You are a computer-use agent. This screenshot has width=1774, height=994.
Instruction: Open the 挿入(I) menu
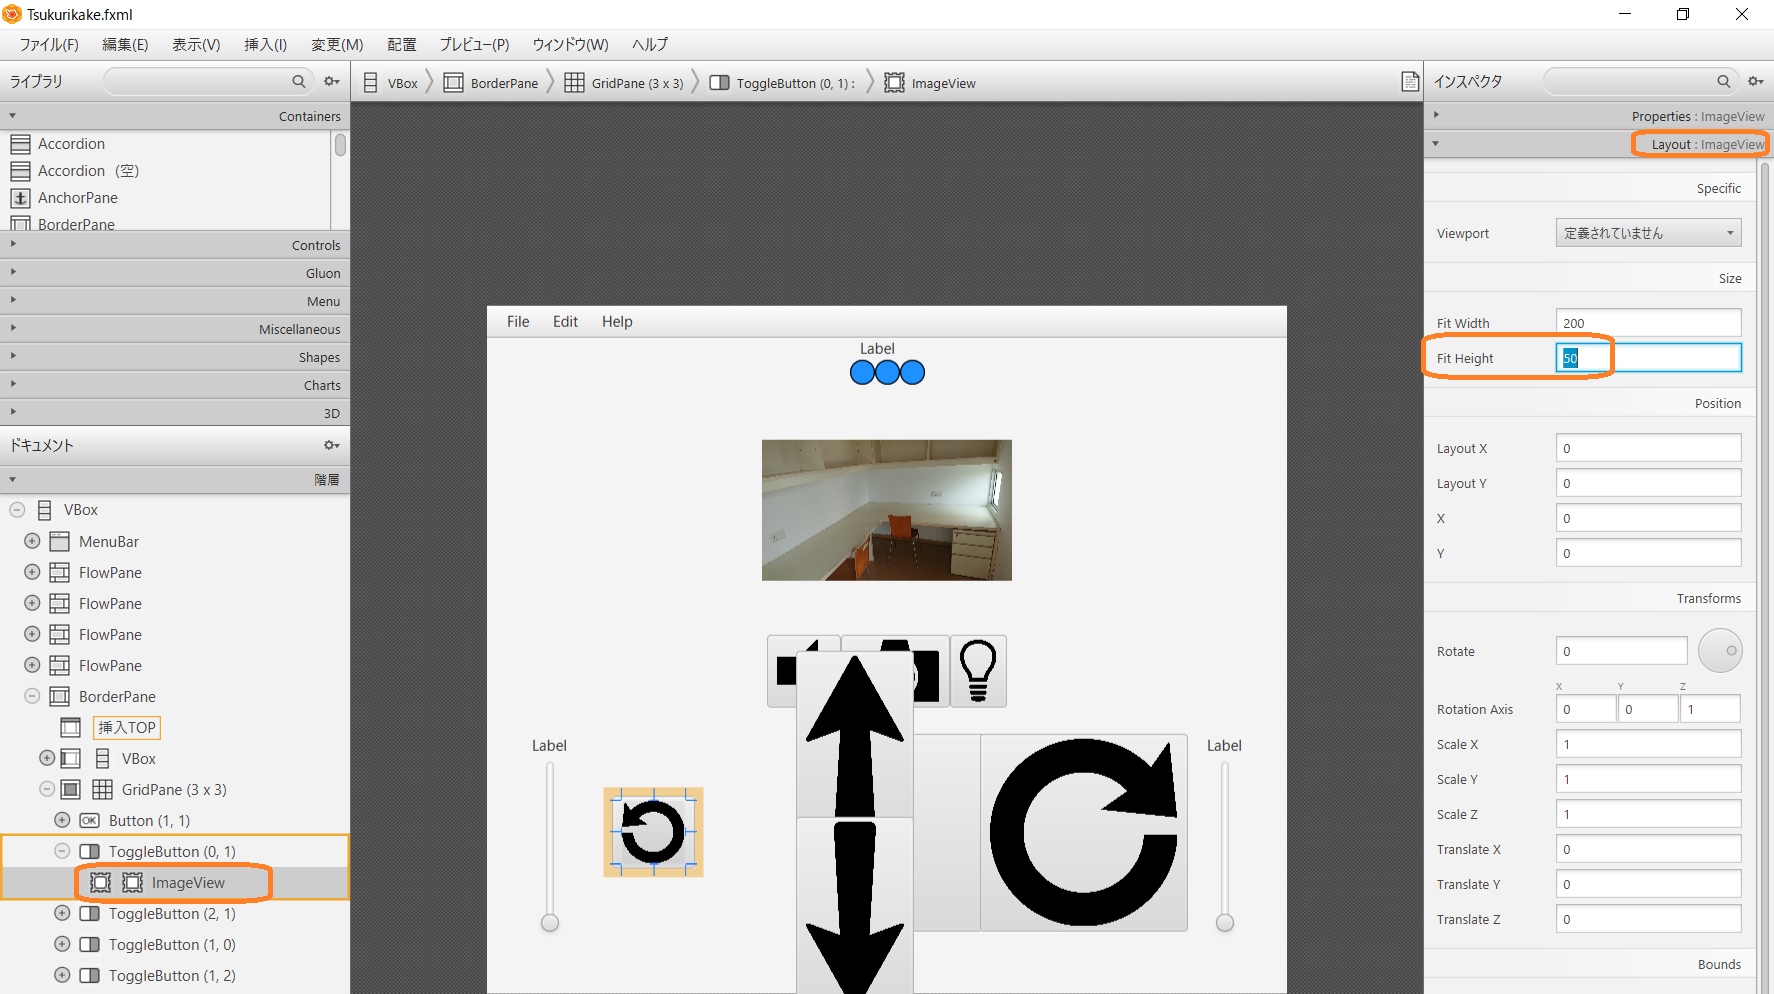266,45
